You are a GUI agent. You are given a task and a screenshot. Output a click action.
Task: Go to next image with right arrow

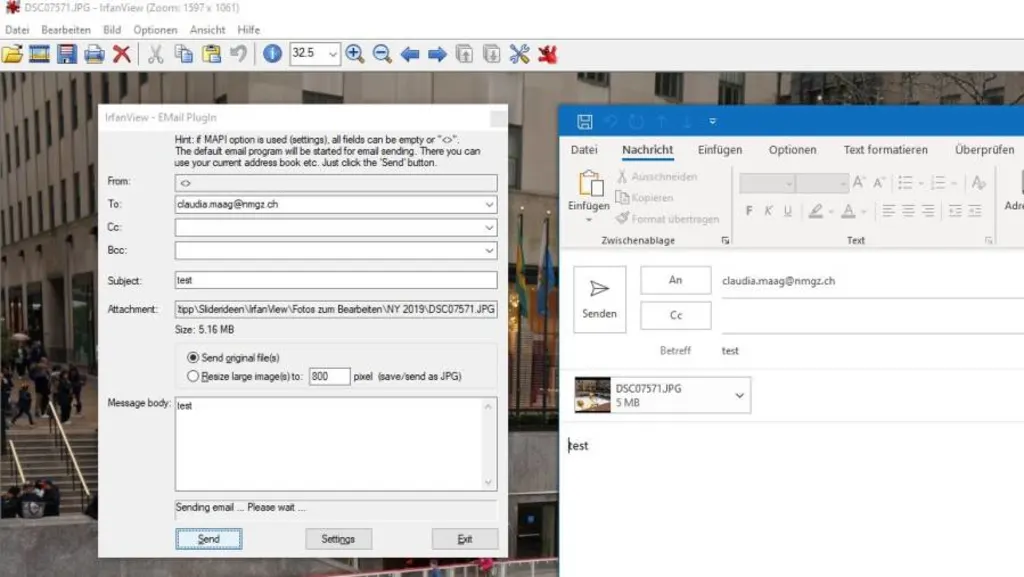437,54
